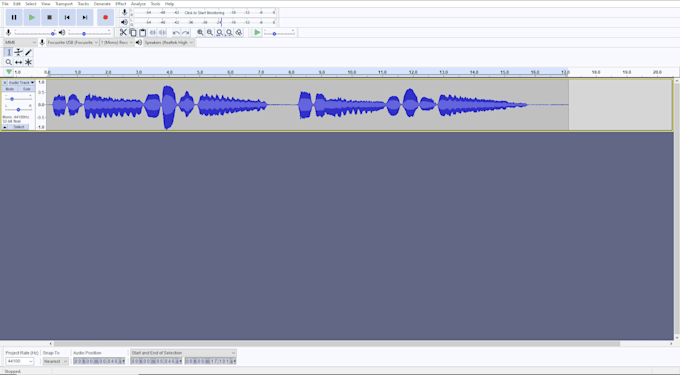Select the Envelope tool

(x=18, y=52)
